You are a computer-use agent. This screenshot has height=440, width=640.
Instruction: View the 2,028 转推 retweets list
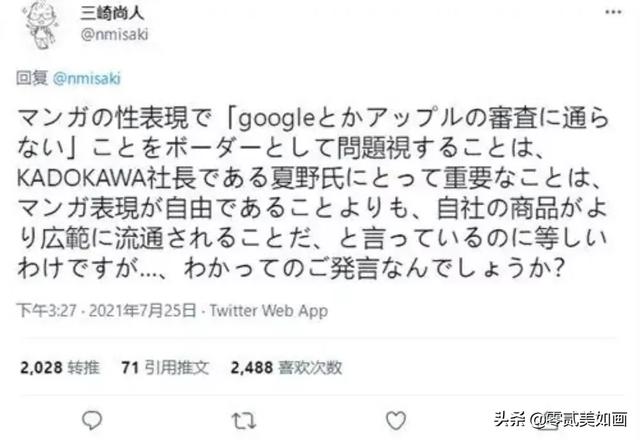click(60, 368)
